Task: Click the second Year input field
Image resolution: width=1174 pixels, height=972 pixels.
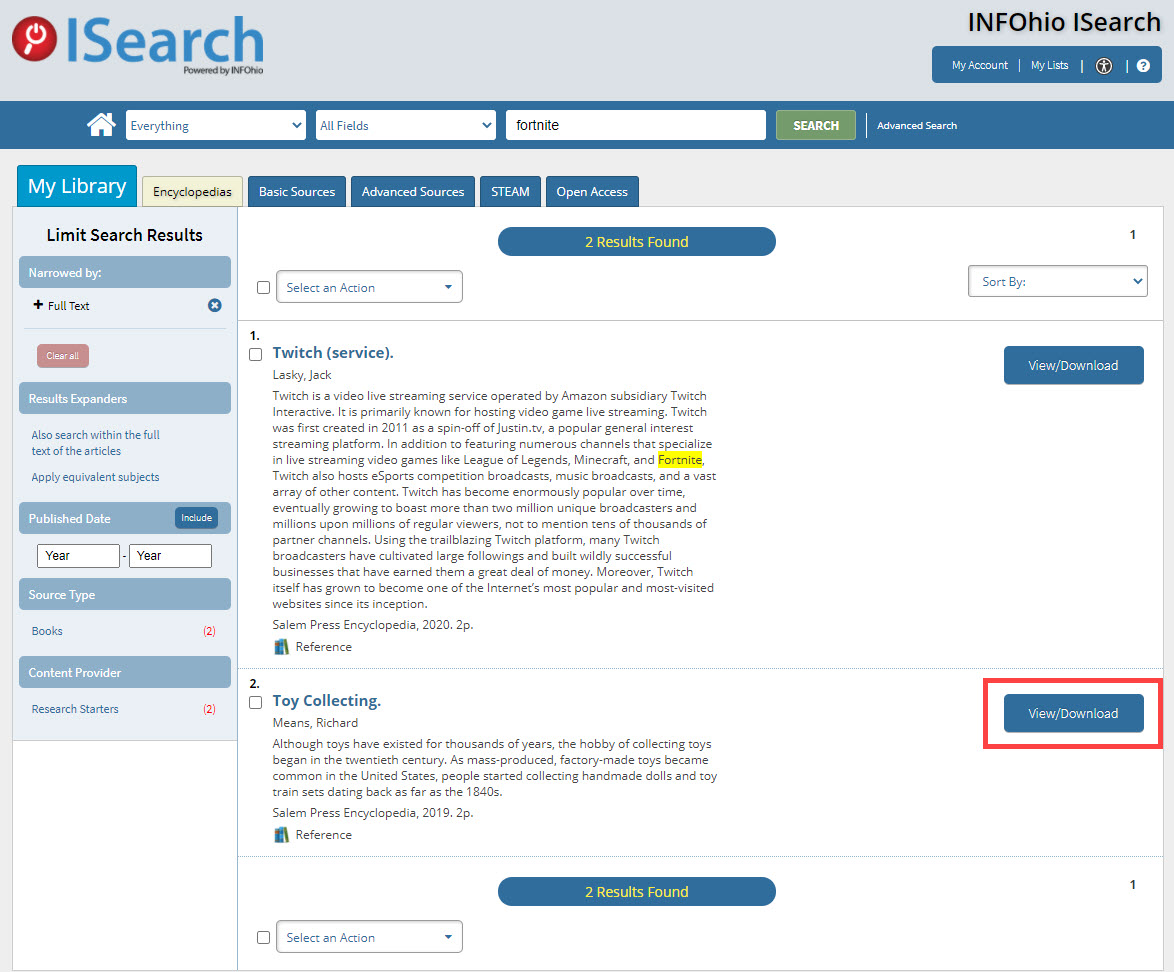Action: pyautogui.click(x=171, y=556)
